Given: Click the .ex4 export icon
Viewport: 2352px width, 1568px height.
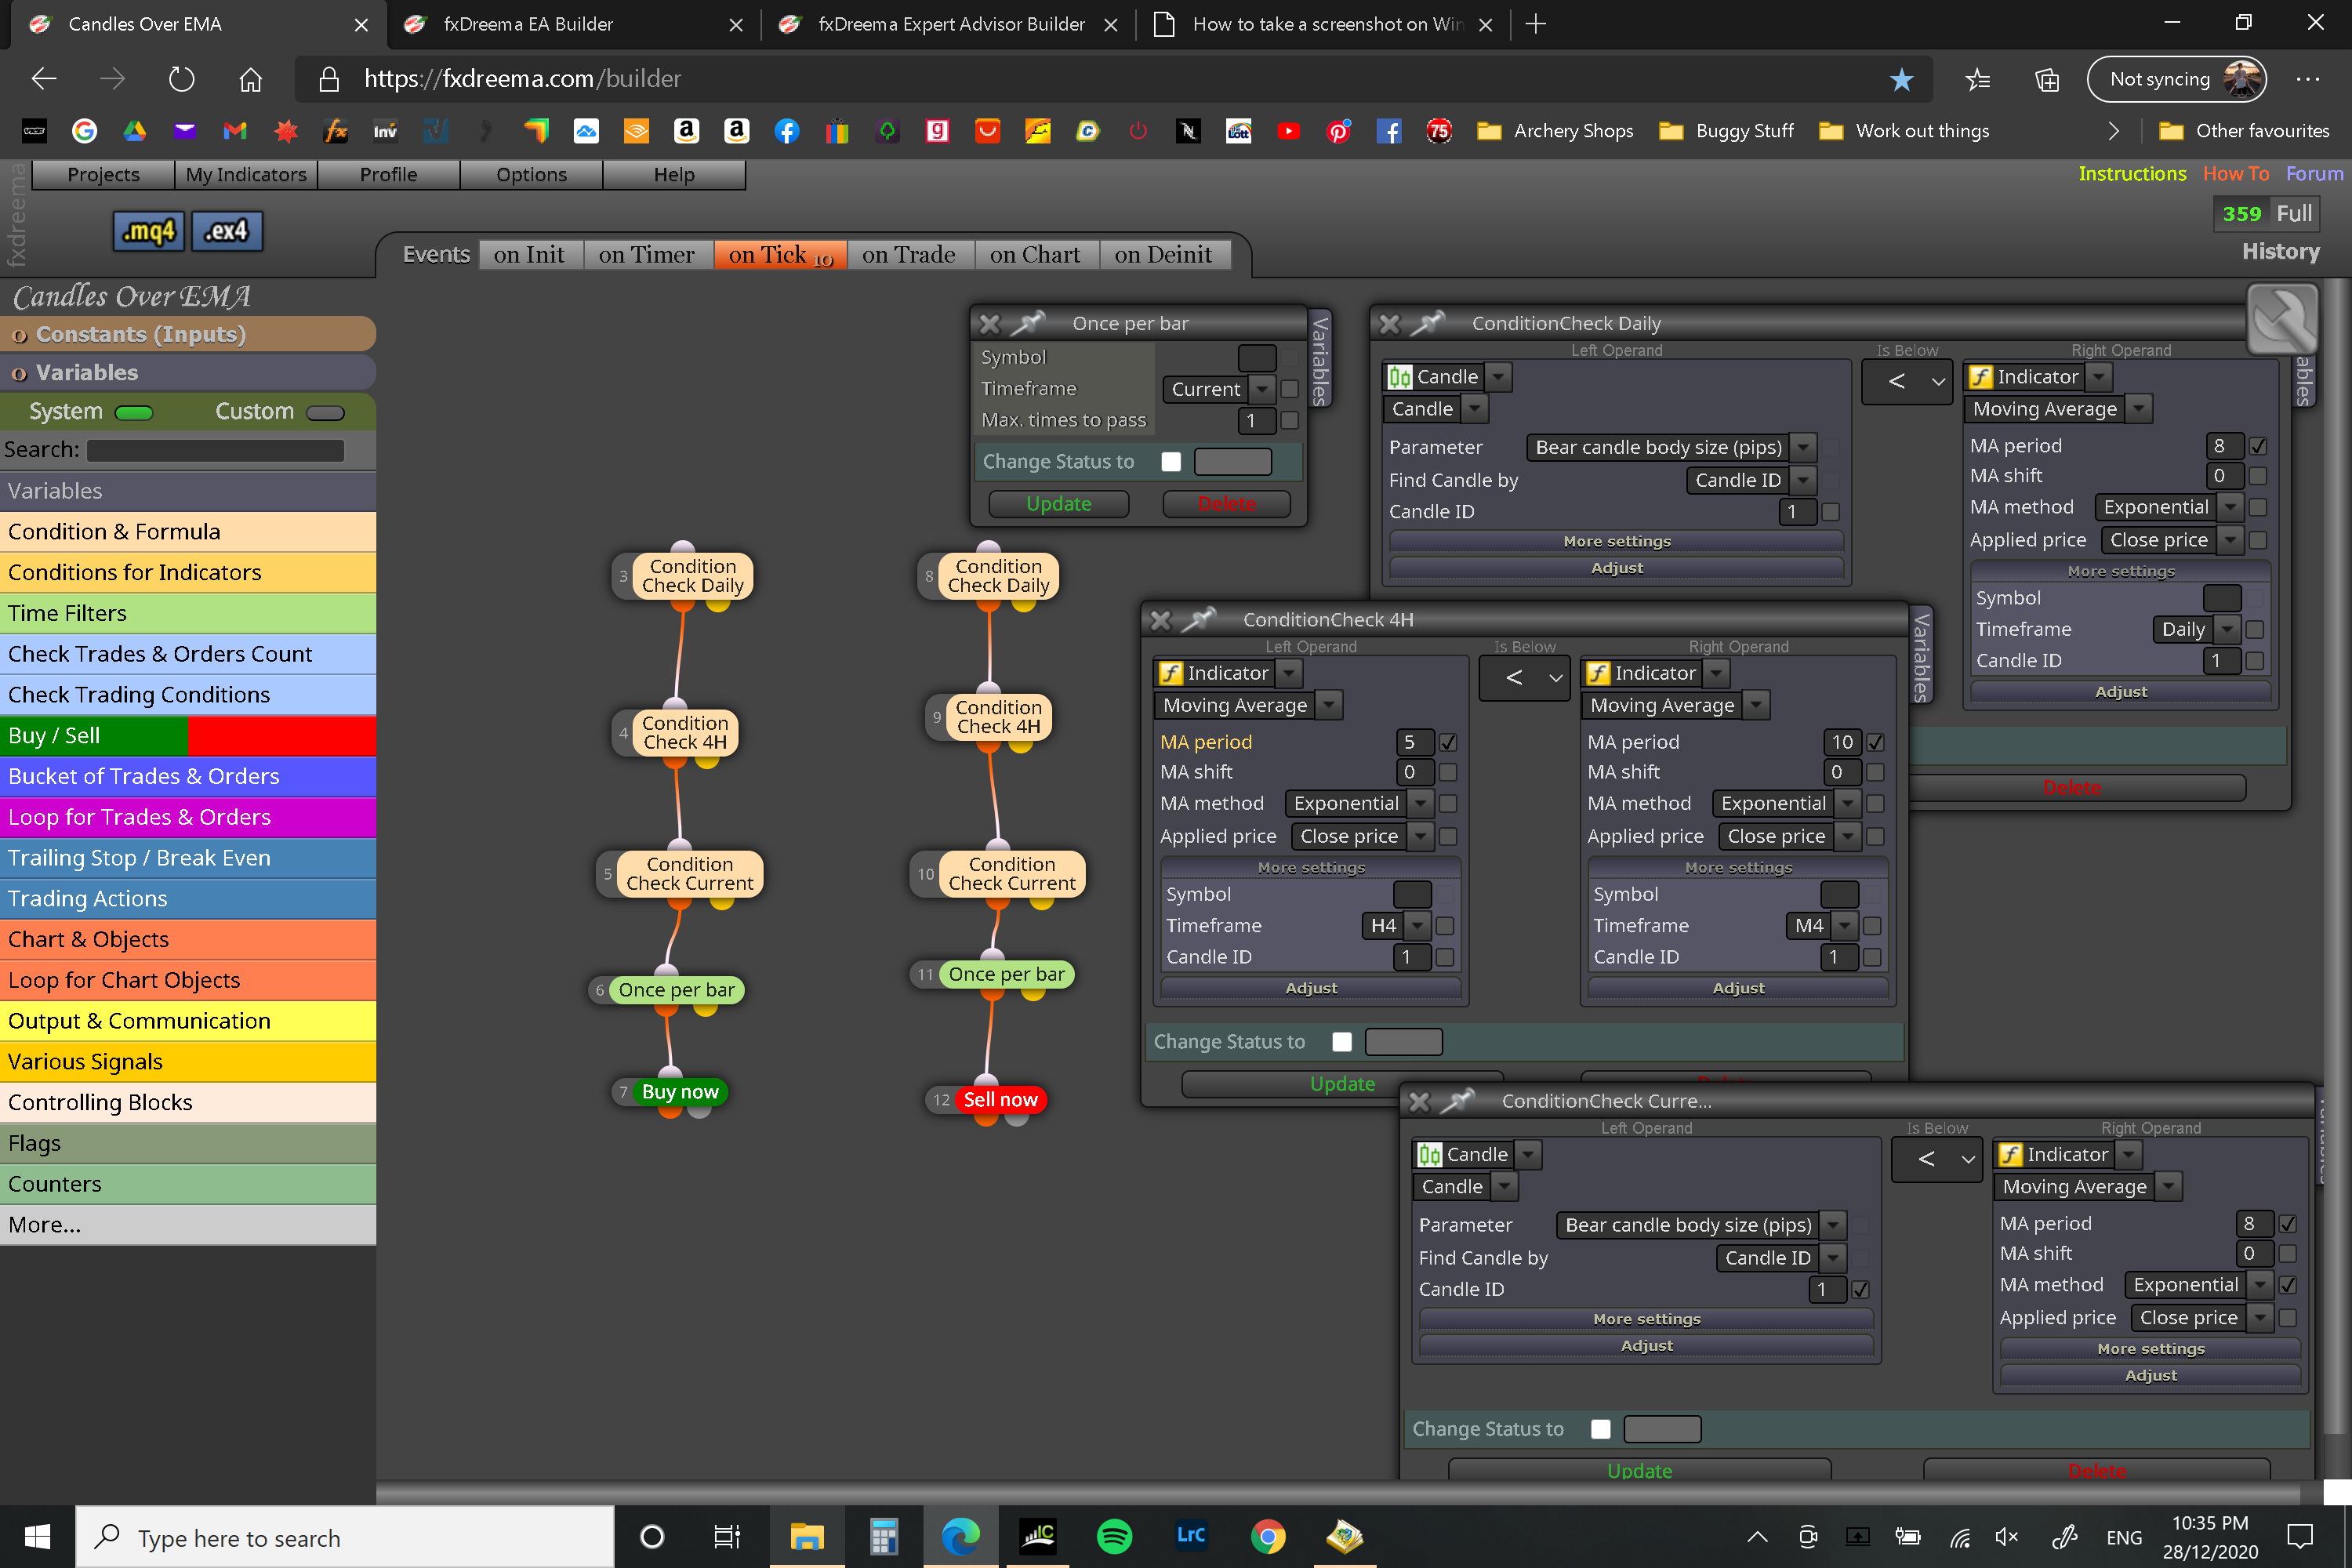Looking at the screenshot, I should [x=227, y=232].
